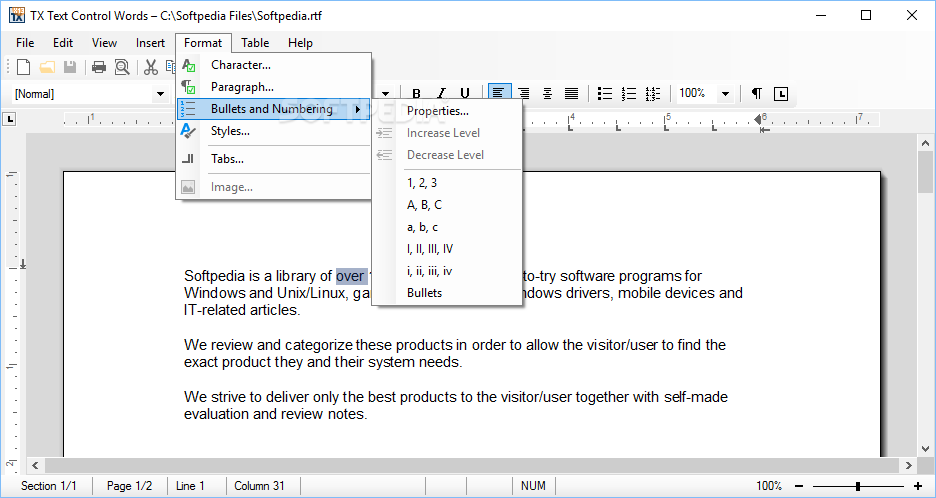This screenshot has height=498, width=936.
Task: Choose Character... from Format menu
Action: pos(273,65)
